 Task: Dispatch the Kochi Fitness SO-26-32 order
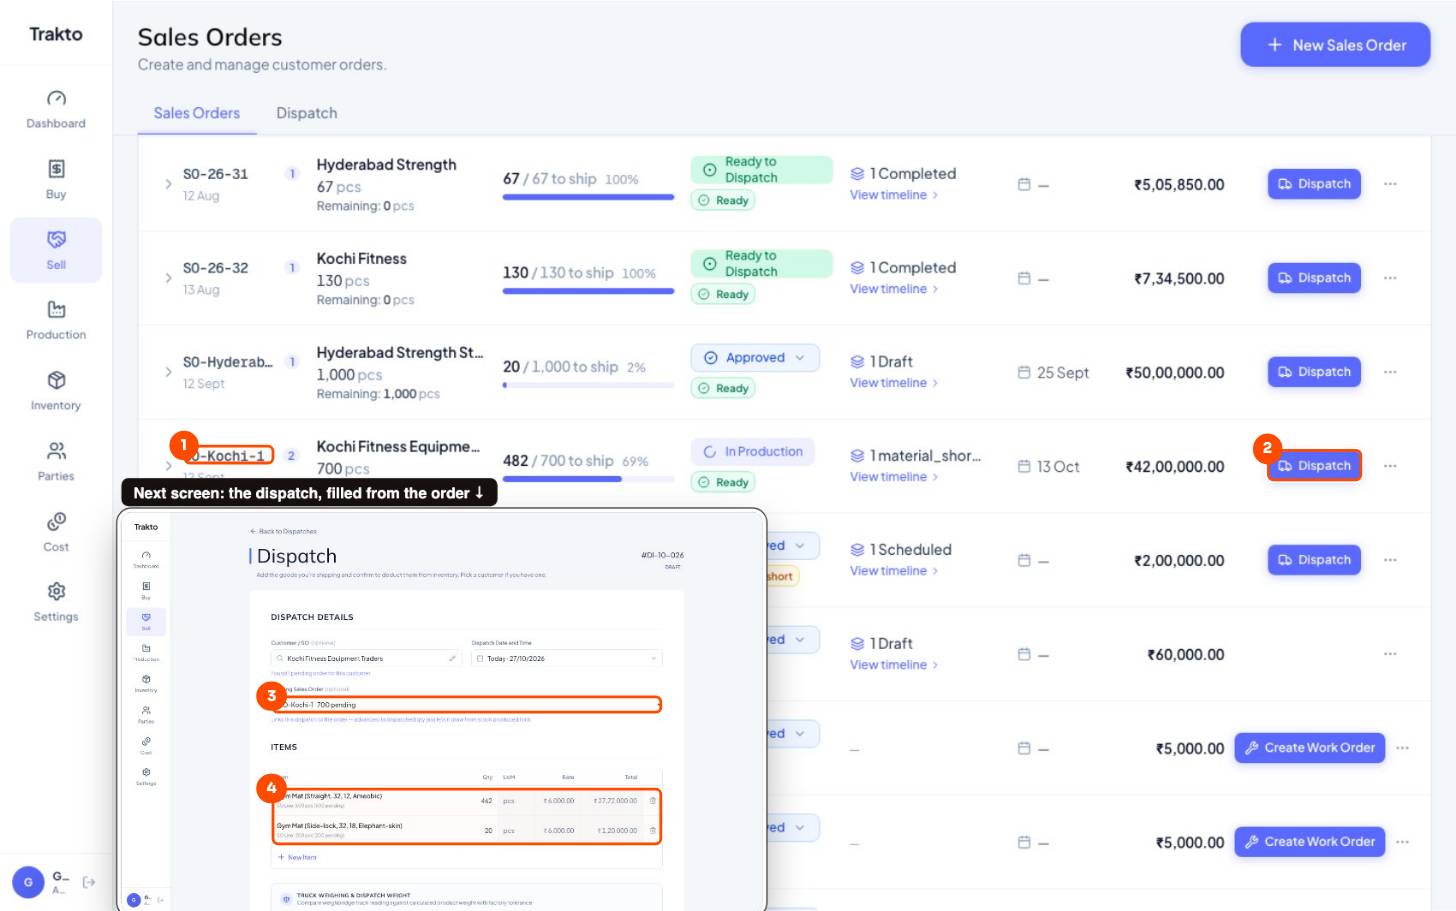tap(1314, 278)
